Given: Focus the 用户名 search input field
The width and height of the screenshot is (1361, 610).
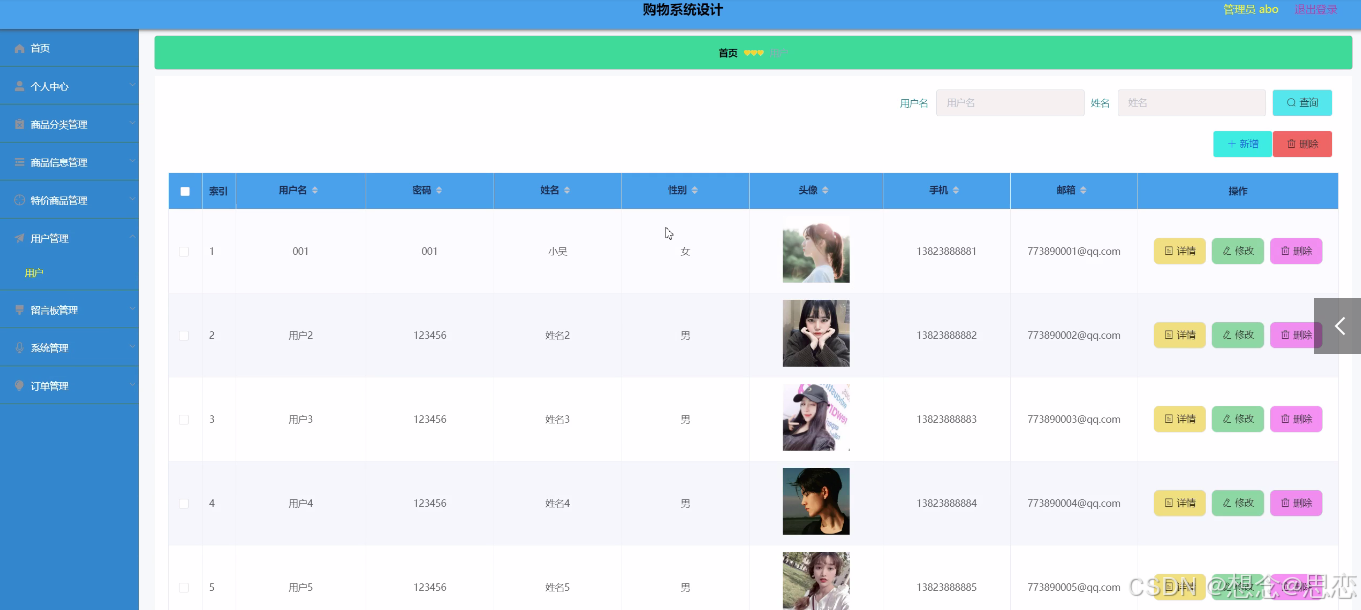Looking at the screenshot, I should click(1010, 103).
